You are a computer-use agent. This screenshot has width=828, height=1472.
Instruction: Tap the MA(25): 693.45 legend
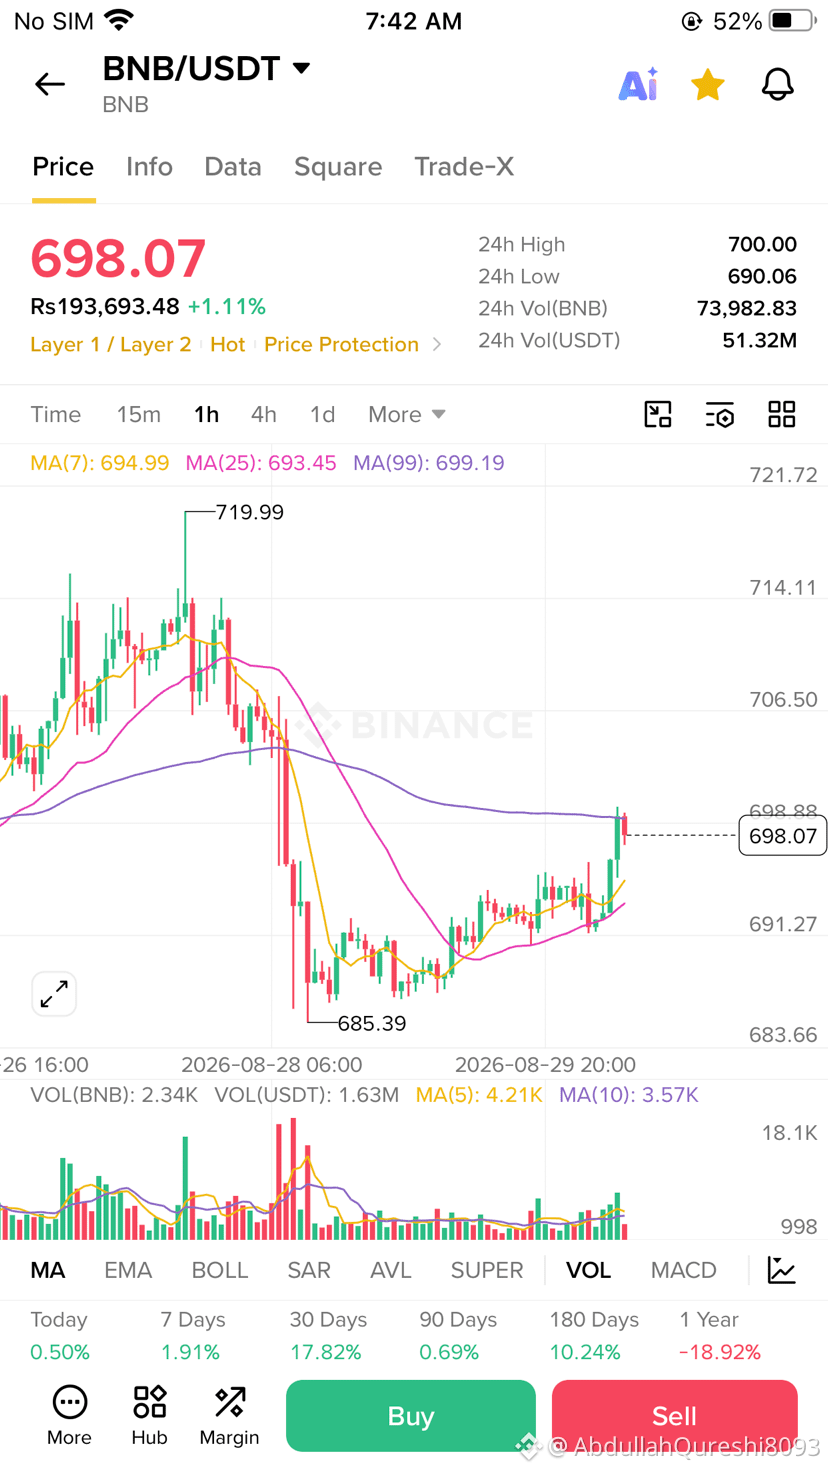pyautogui.click(x=261, y=463)
